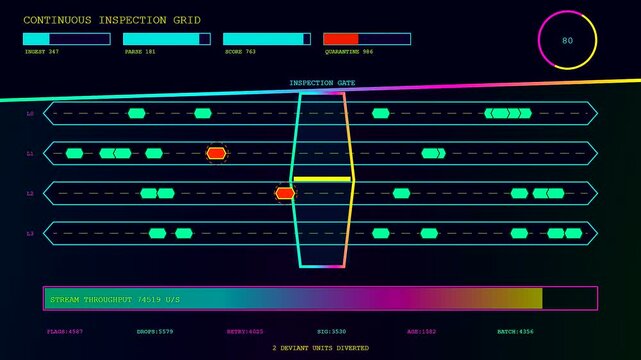Click the CONTINUOUS INSPECTION GRID title
This screenshot has height=360, width=641.
click(x=112, y=20)
